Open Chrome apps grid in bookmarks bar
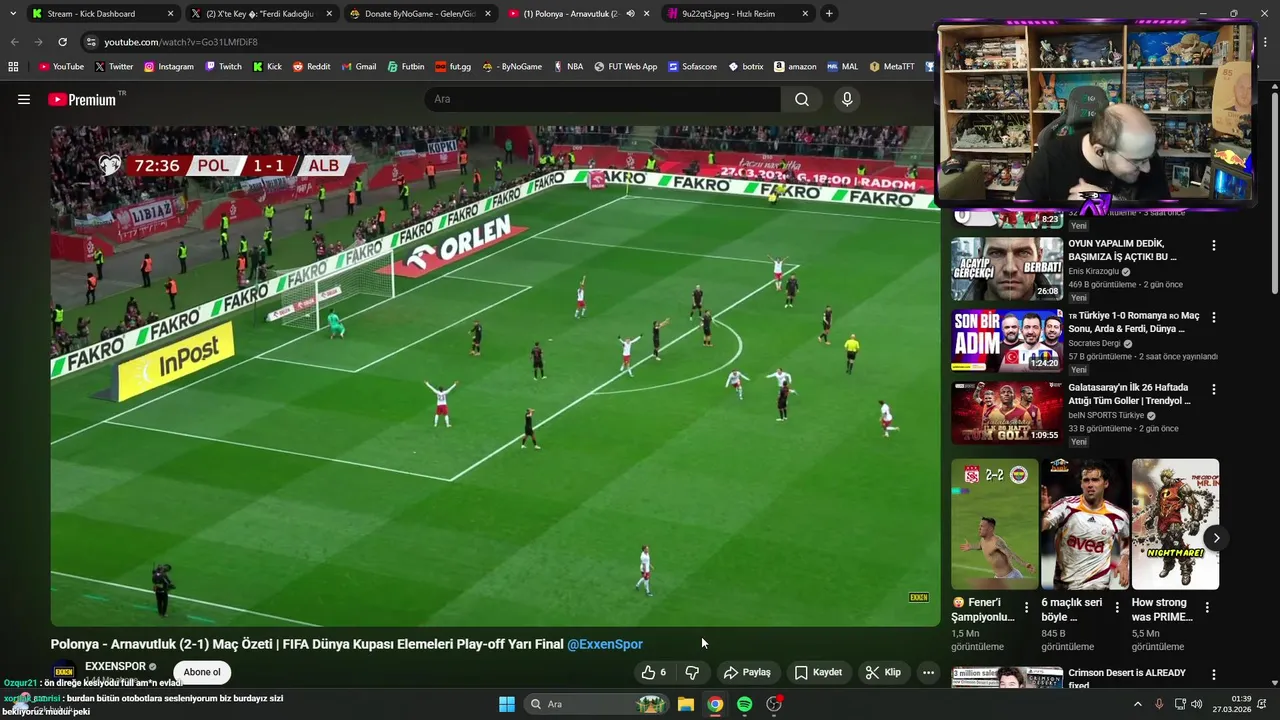Image resolution: width=1280 pixels, height=720 pixels. 13,67
